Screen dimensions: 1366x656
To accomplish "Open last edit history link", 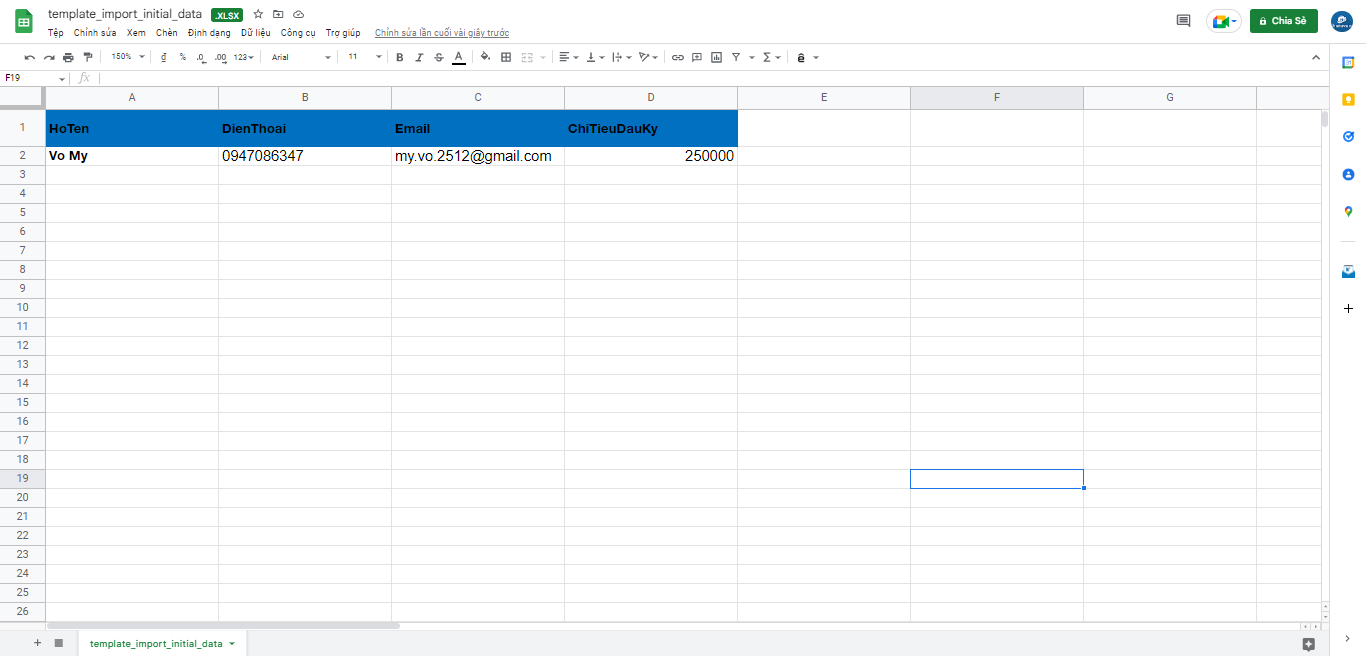I will coord(442,33).
